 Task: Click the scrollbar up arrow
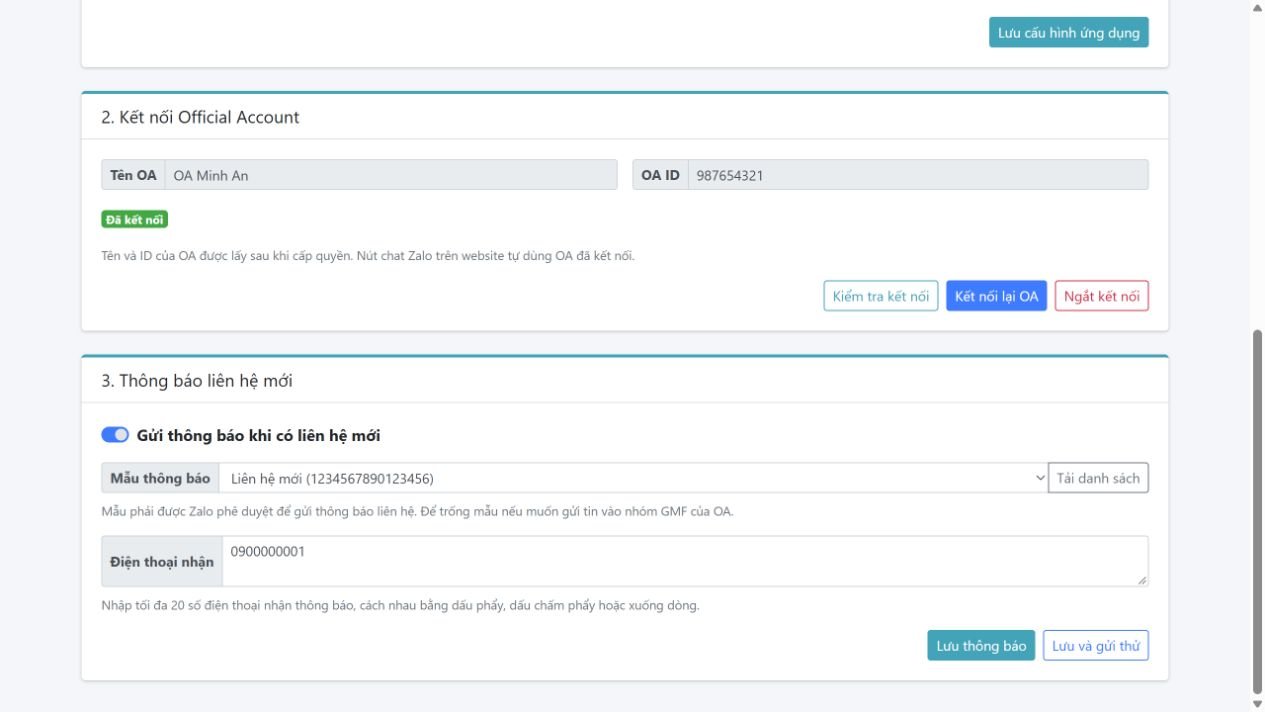[1257, 7]
